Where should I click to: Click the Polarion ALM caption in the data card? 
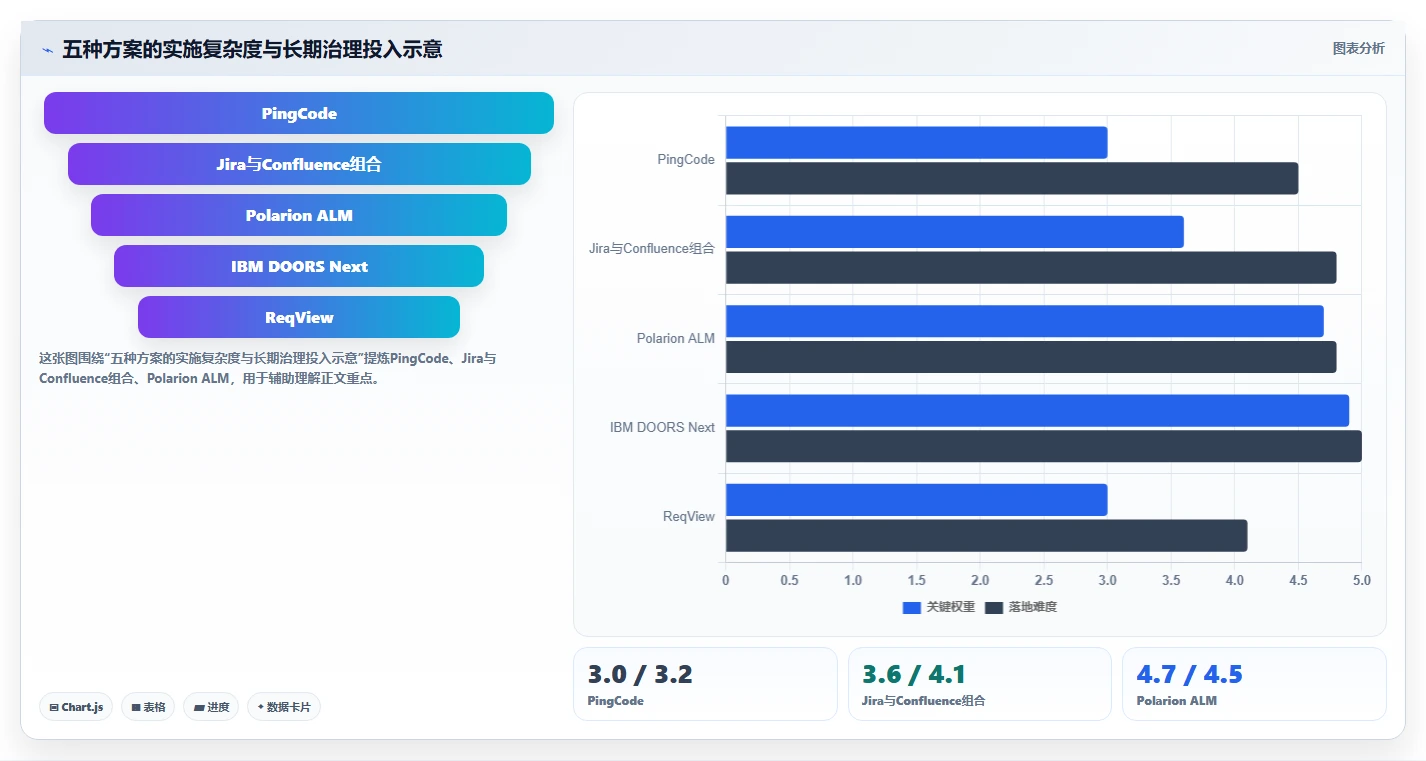(x=1177, y=701)
